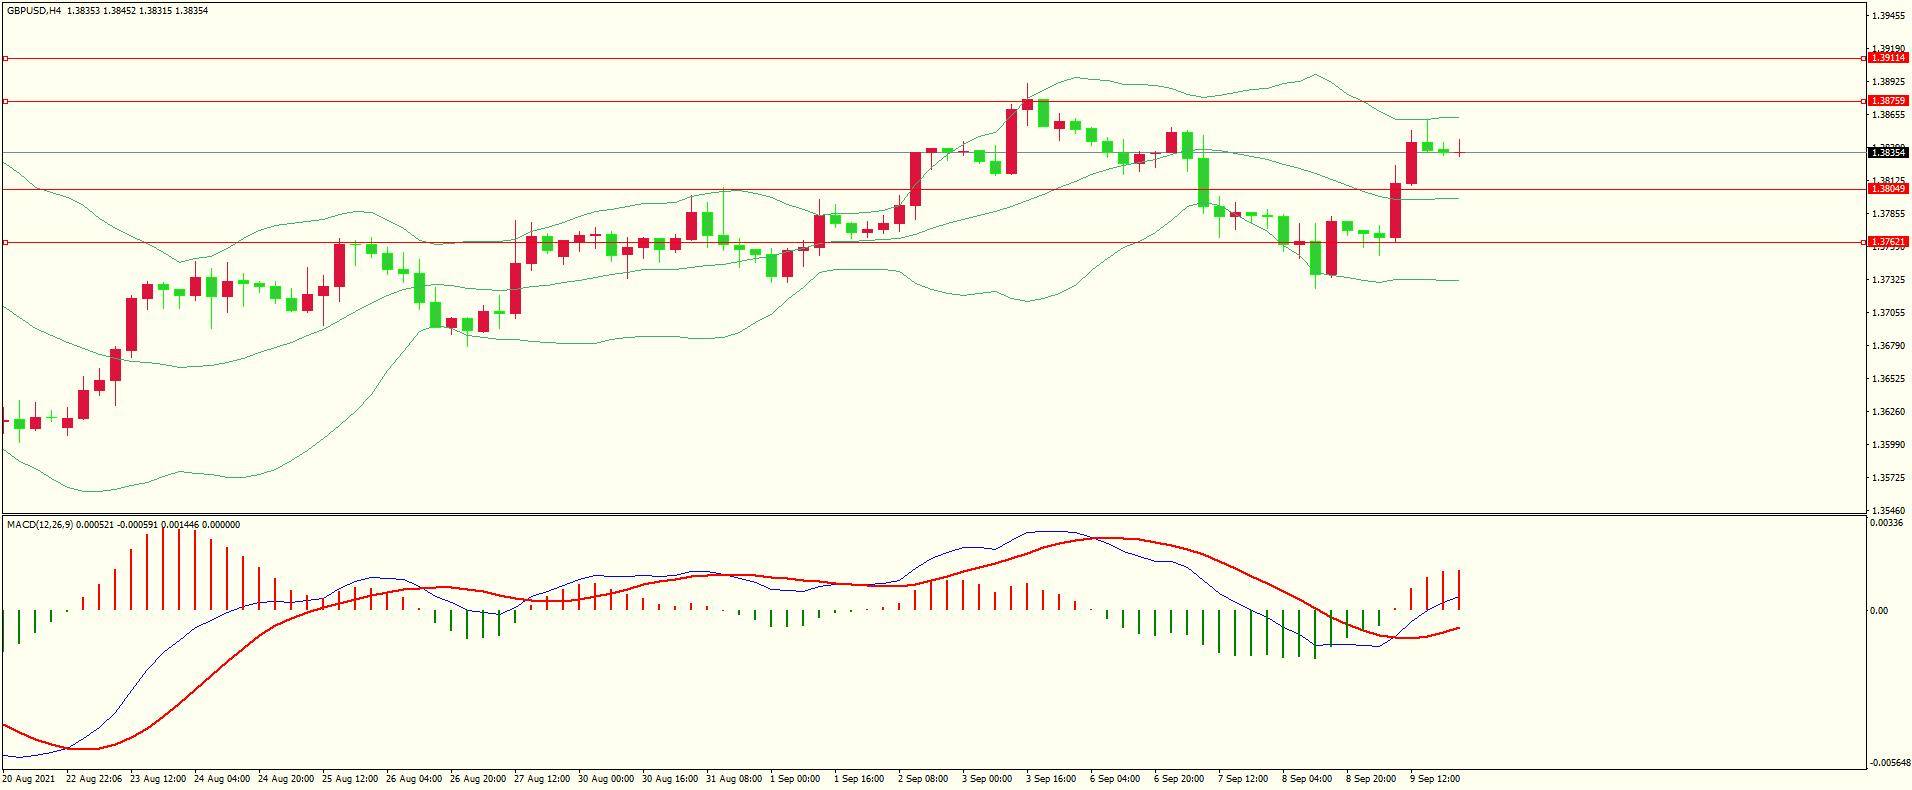Screen dimensions: 1912x790
Task: Click the left anchor of the 1.38759 line
Action: [5, 101]
